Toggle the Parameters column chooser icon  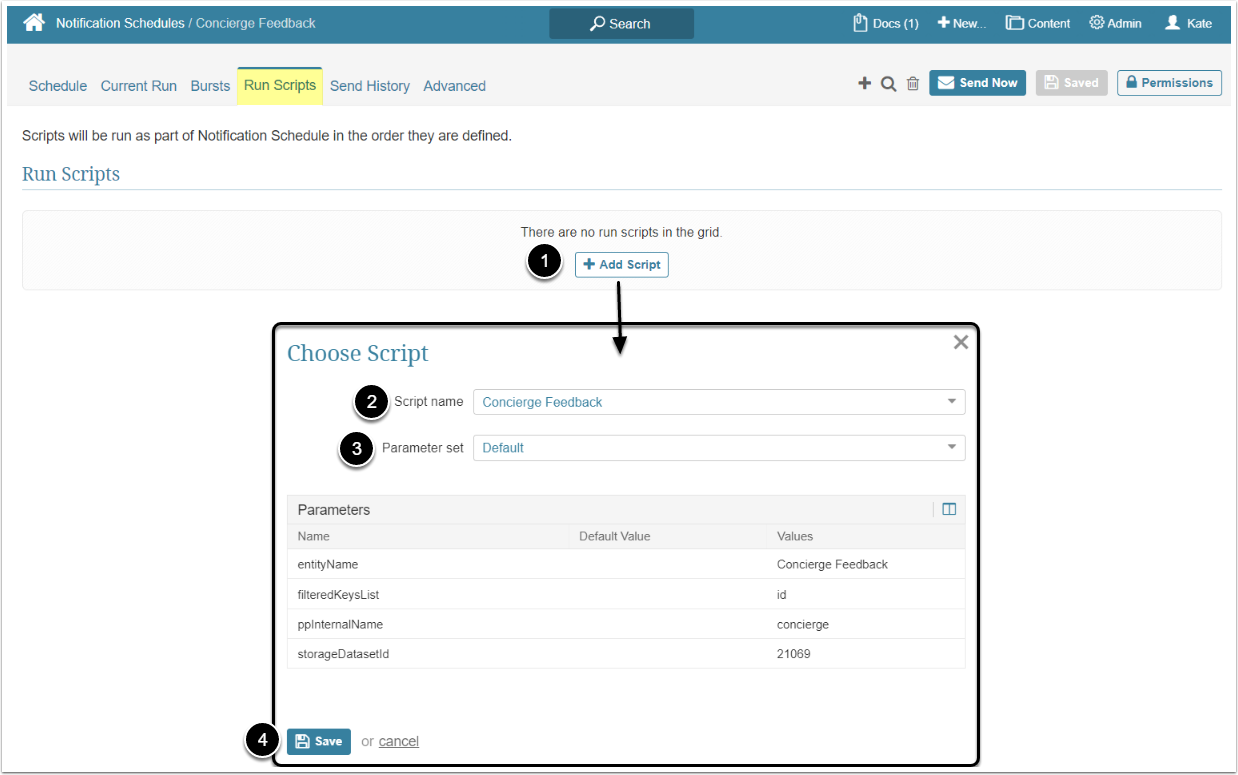949,510
